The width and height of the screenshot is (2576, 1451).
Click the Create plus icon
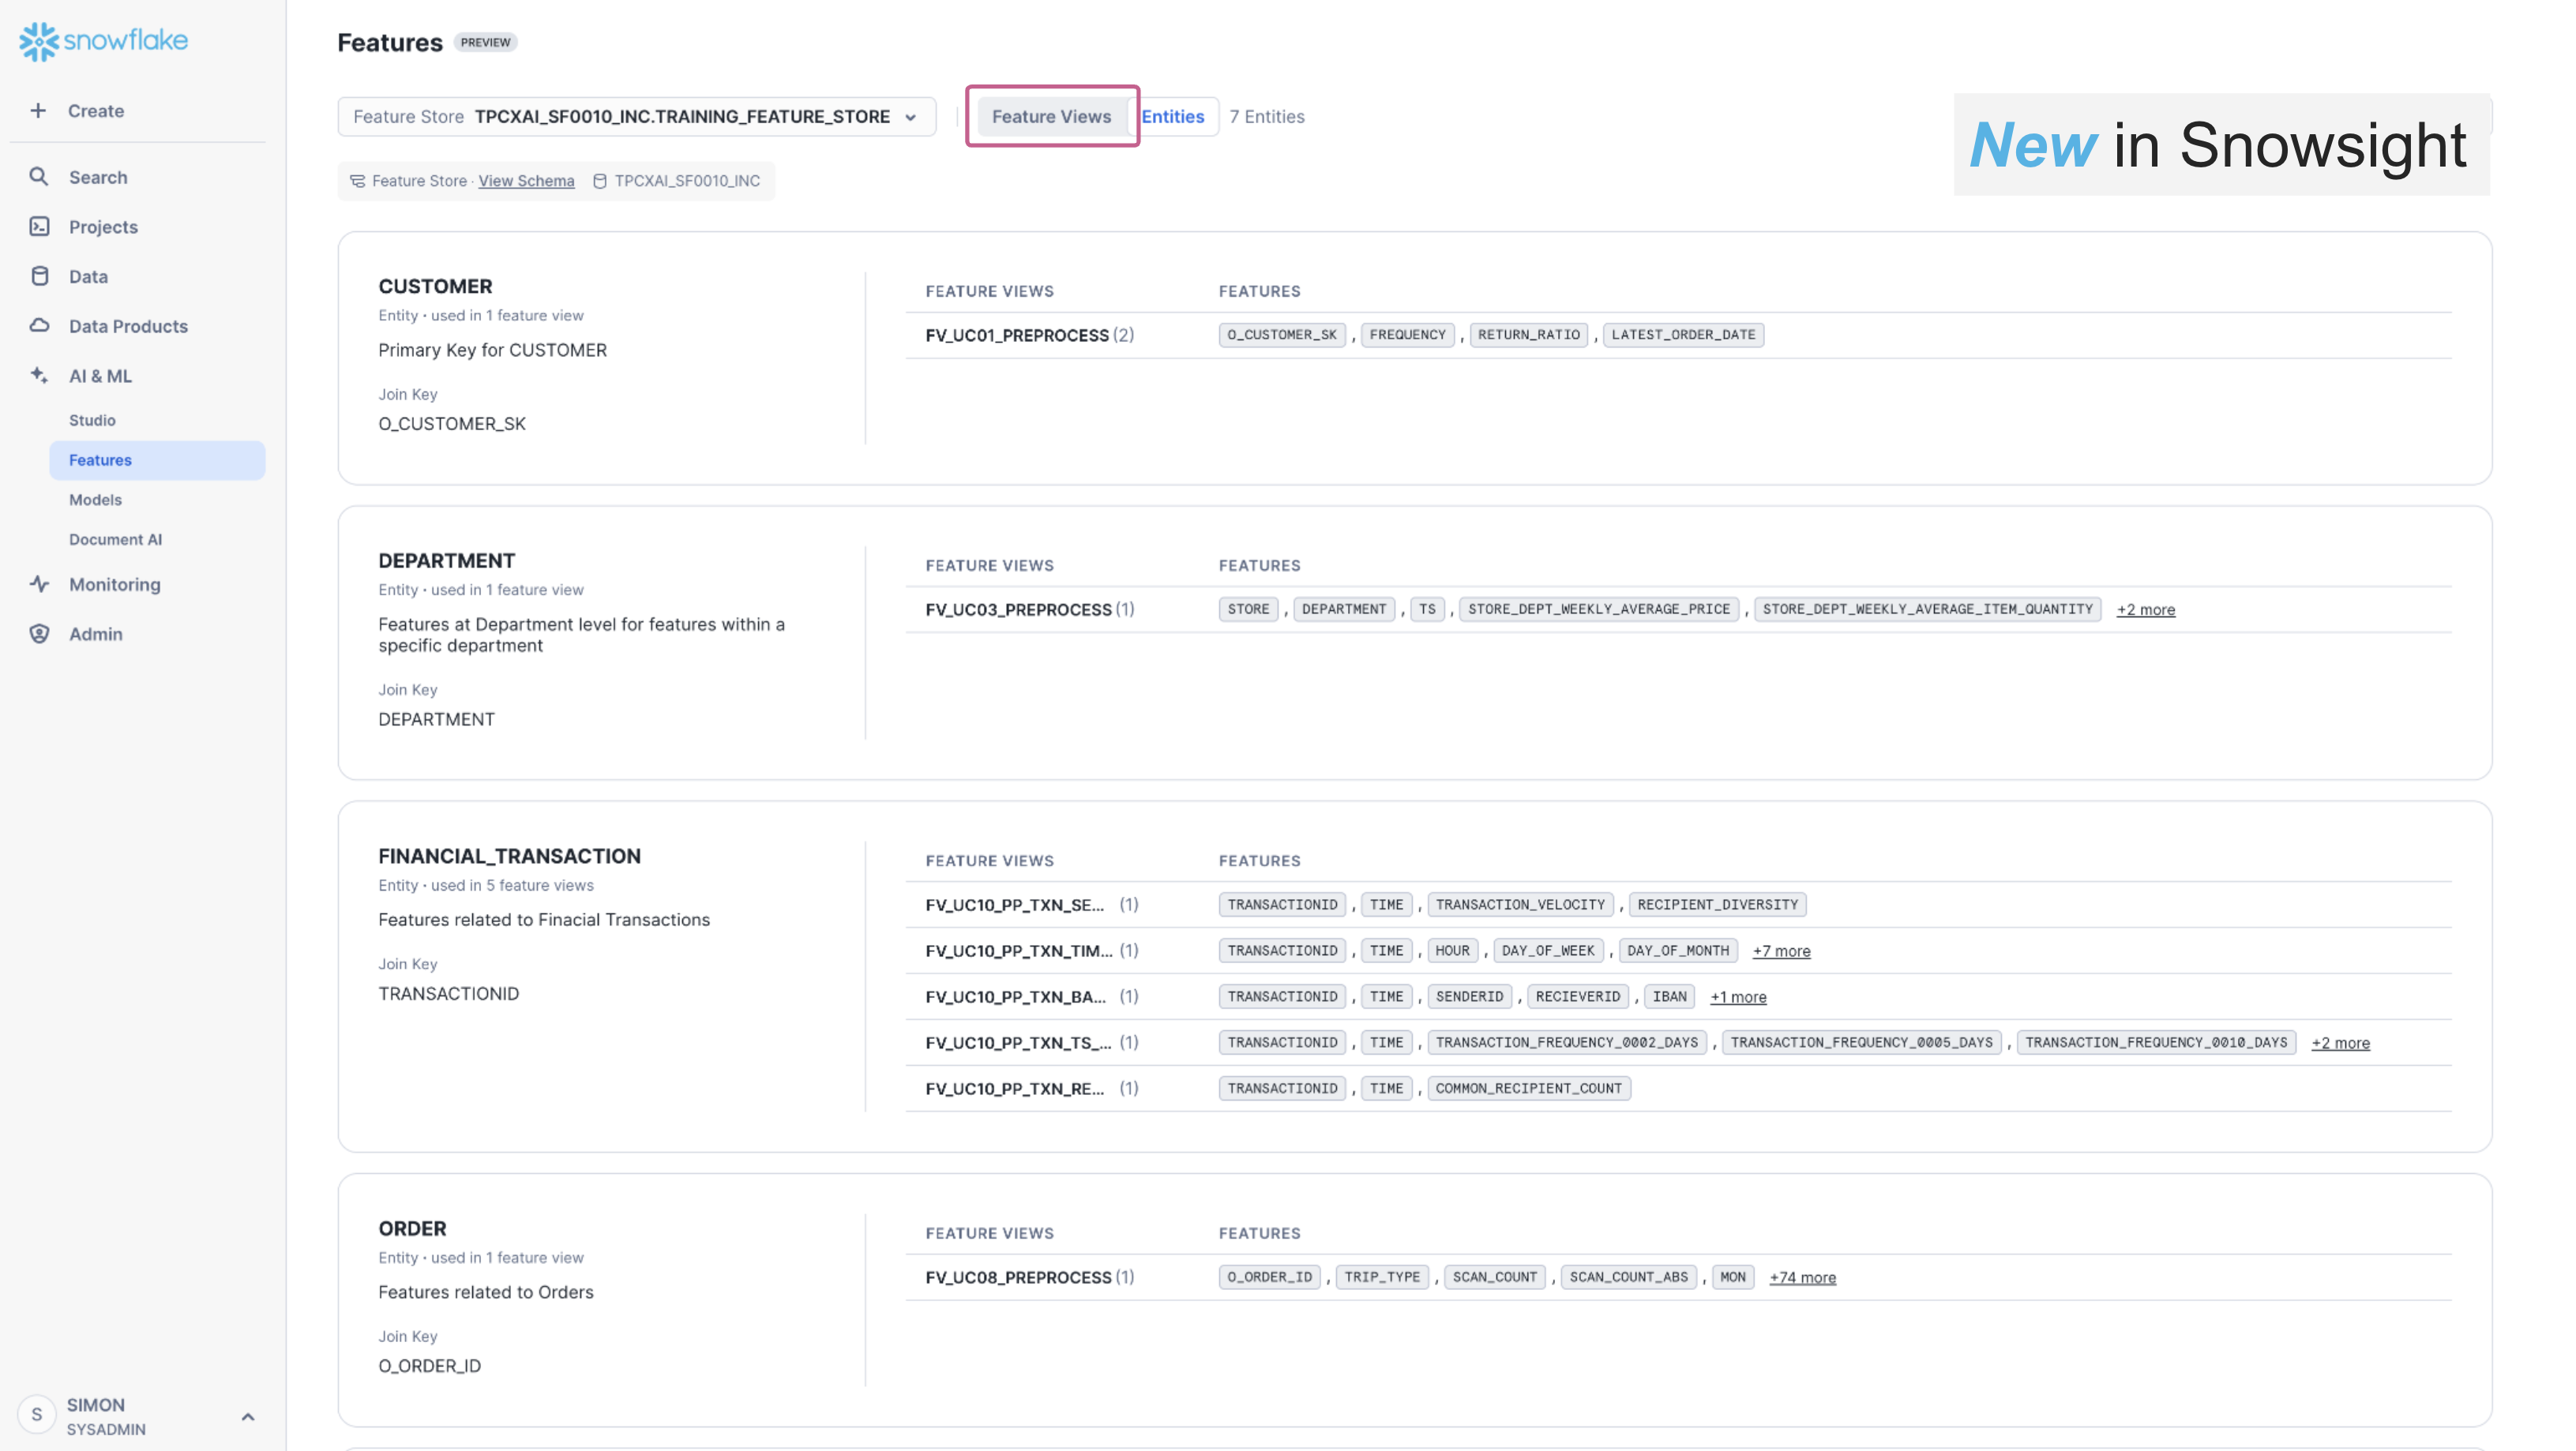(x=38, y=111)
